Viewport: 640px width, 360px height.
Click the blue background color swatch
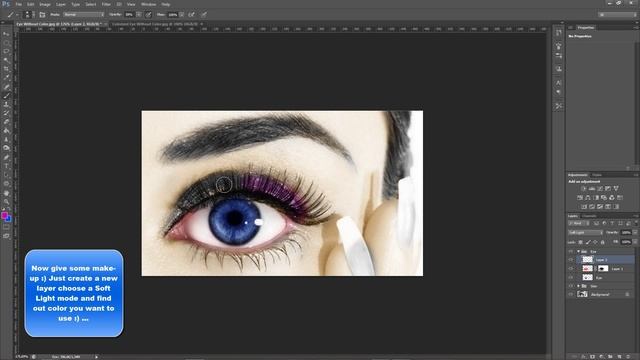tap(9, 220)
